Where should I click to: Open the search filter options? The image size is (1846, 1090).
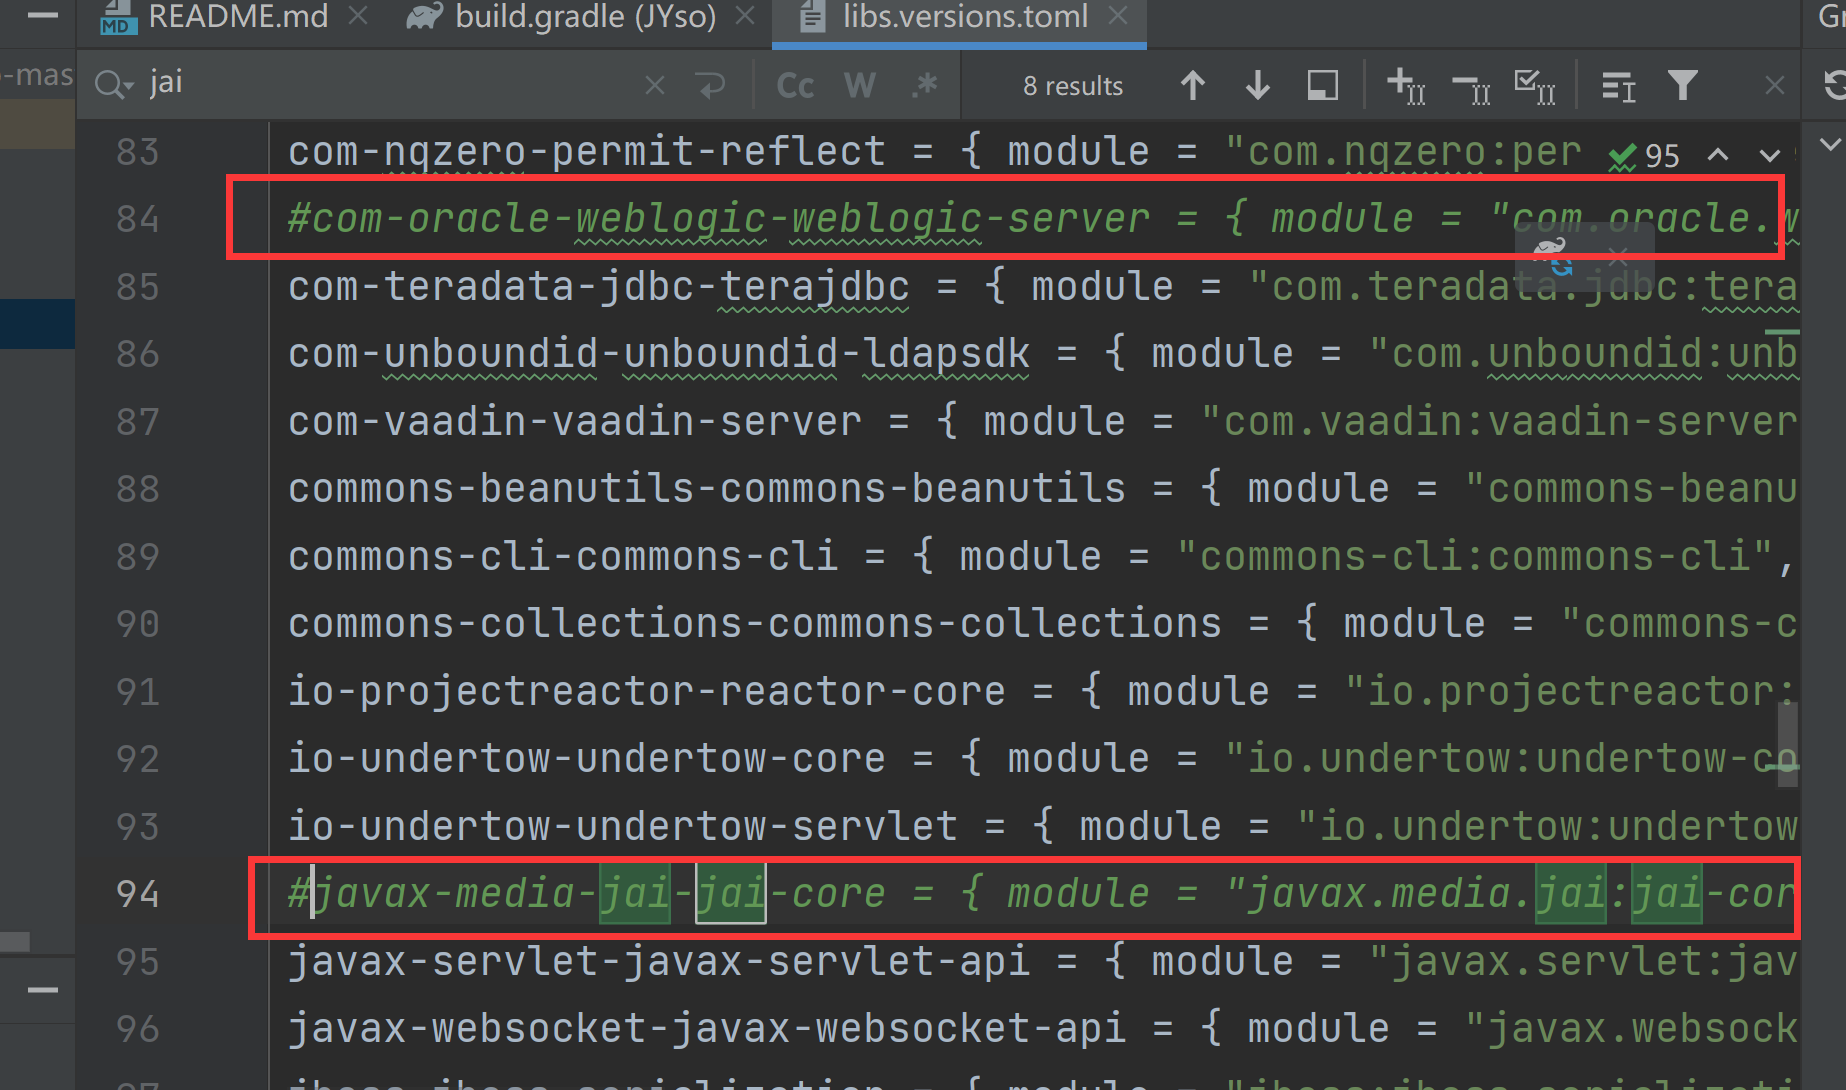tap(1683, 86)
